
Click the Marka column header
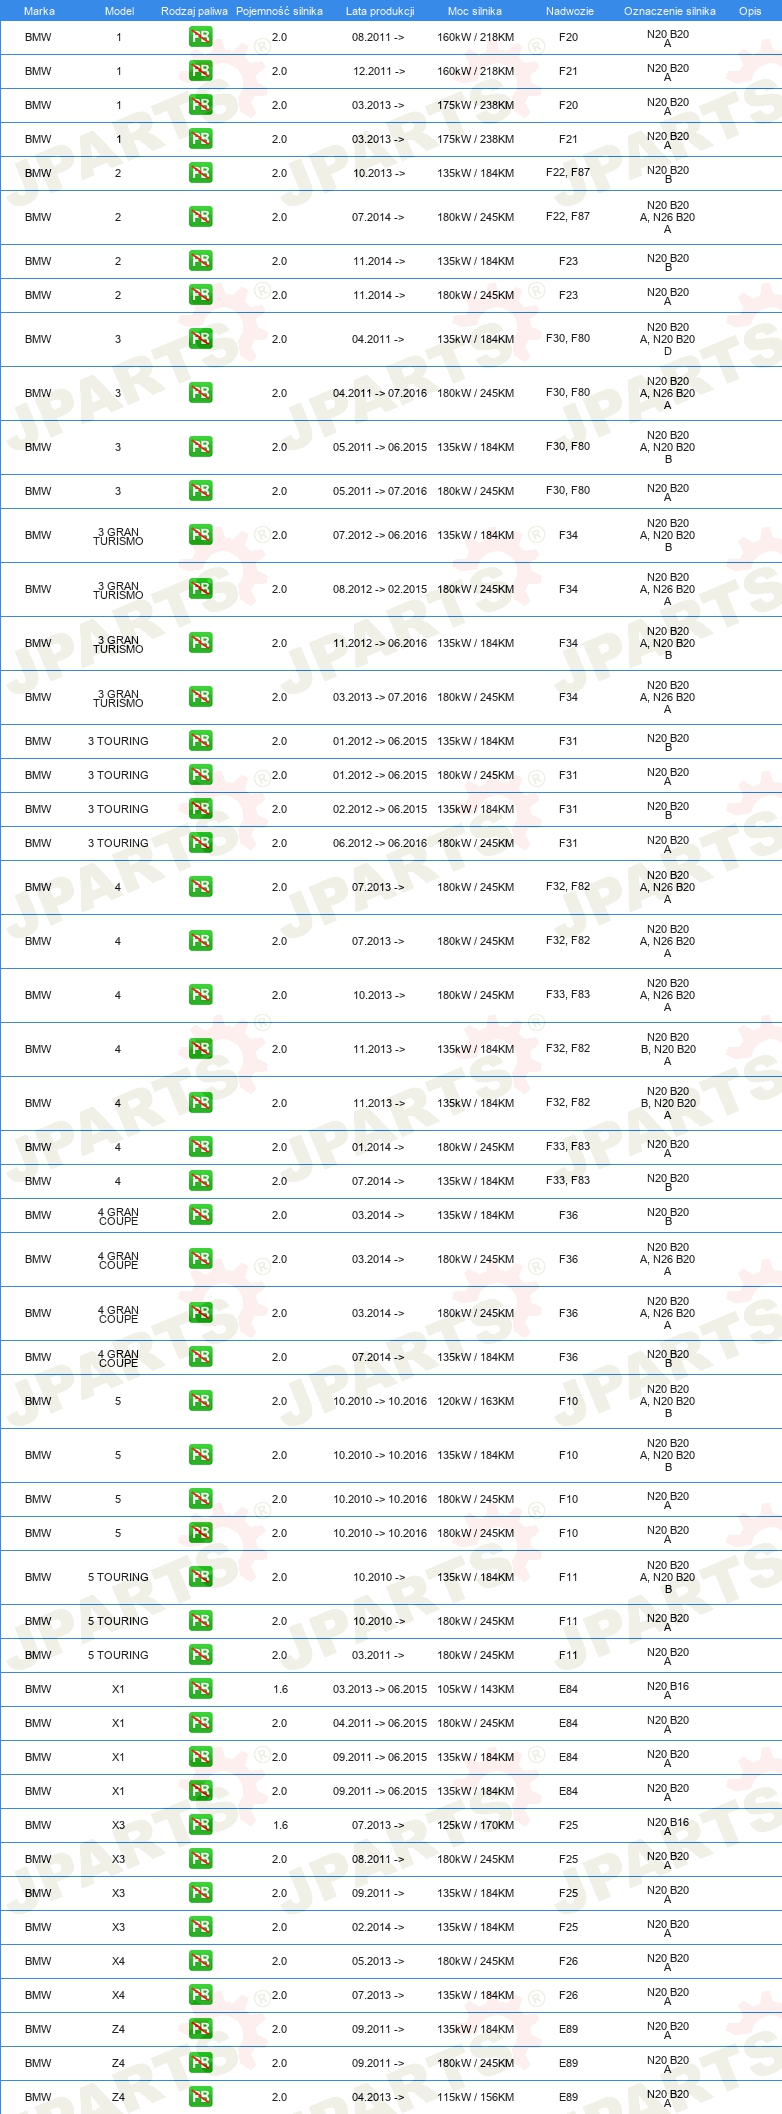pos(39,11)
